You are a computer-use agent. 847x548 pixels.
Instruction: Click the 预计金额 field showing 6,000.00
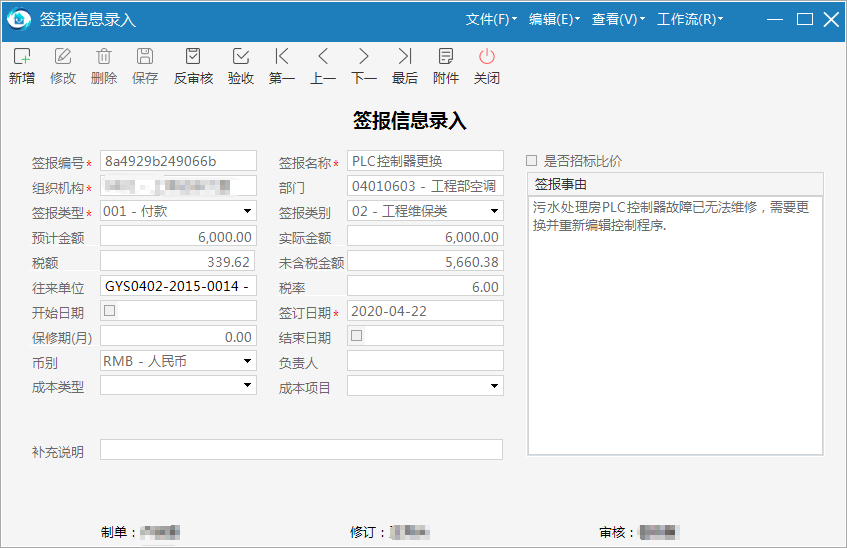click(178, 237)
